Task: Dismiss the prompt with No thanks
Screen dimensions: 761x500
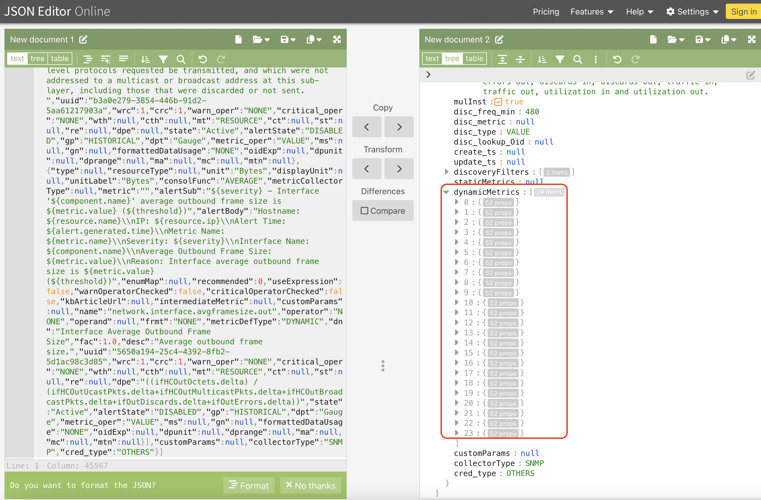Action: (310, 485)
